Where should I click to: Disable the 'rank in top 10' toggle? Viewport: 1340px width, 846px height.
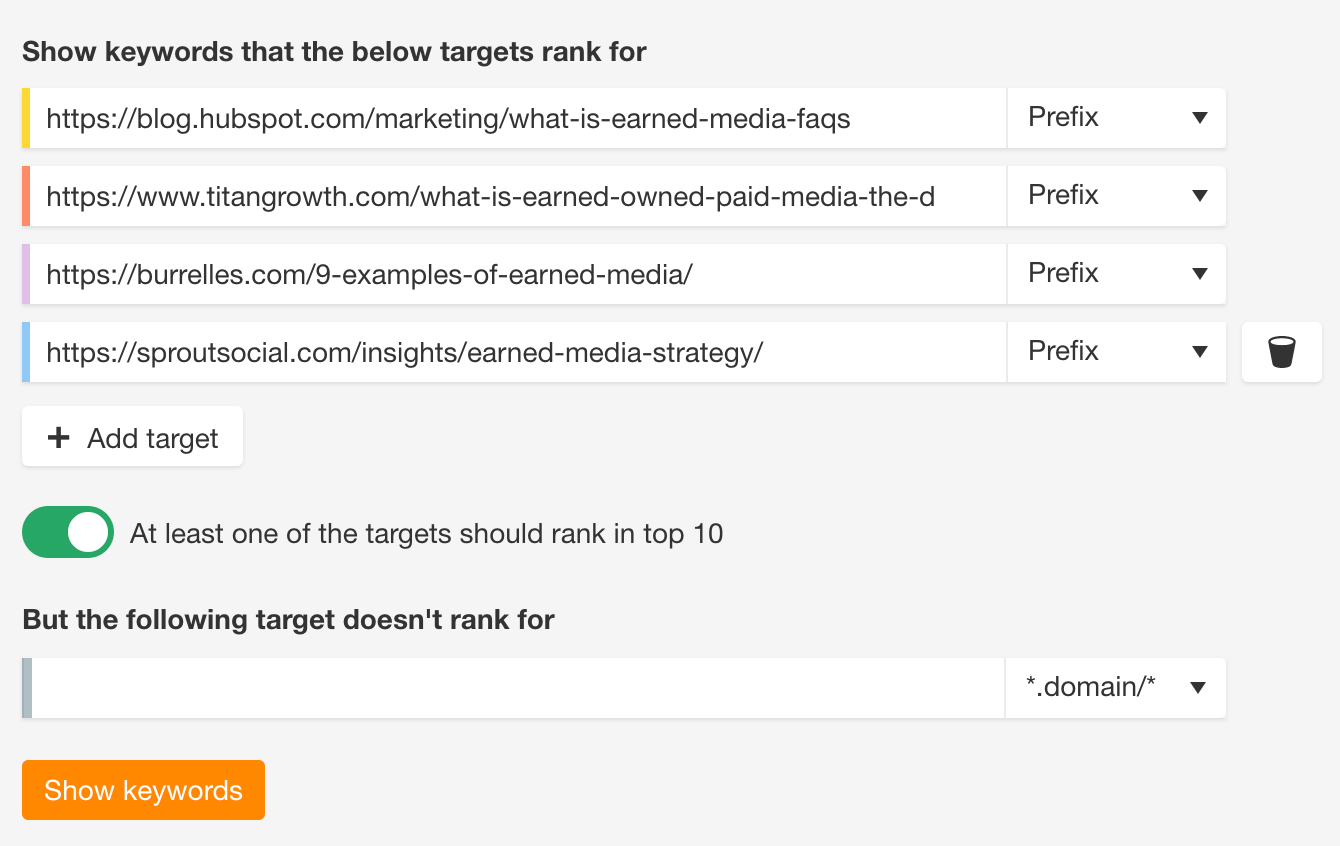67,532
